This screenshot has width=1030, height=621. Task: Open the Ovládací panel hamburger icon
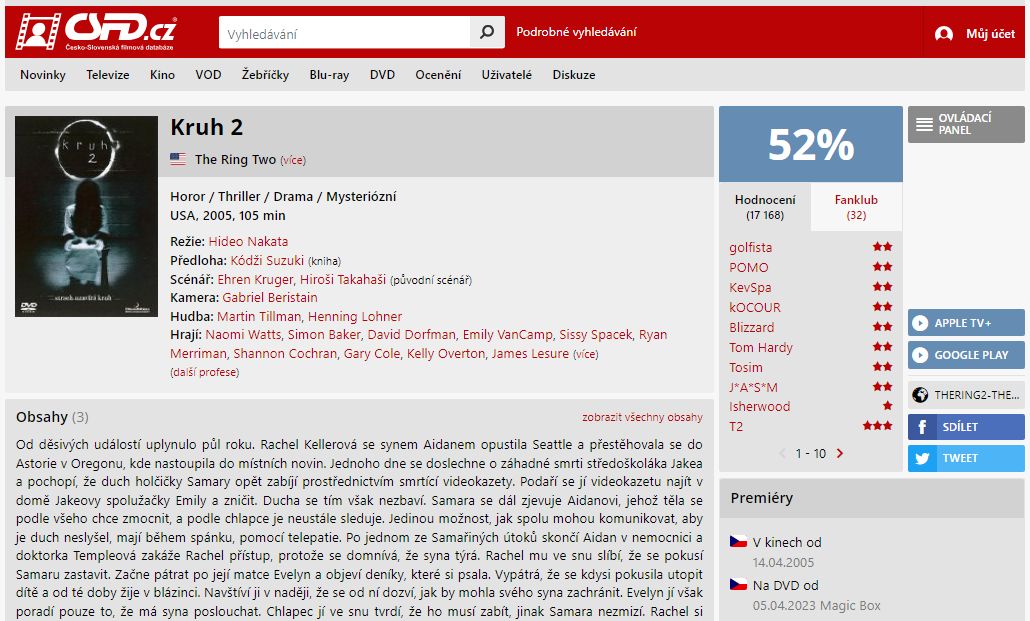pyautogui.click(x=924, y=124)
